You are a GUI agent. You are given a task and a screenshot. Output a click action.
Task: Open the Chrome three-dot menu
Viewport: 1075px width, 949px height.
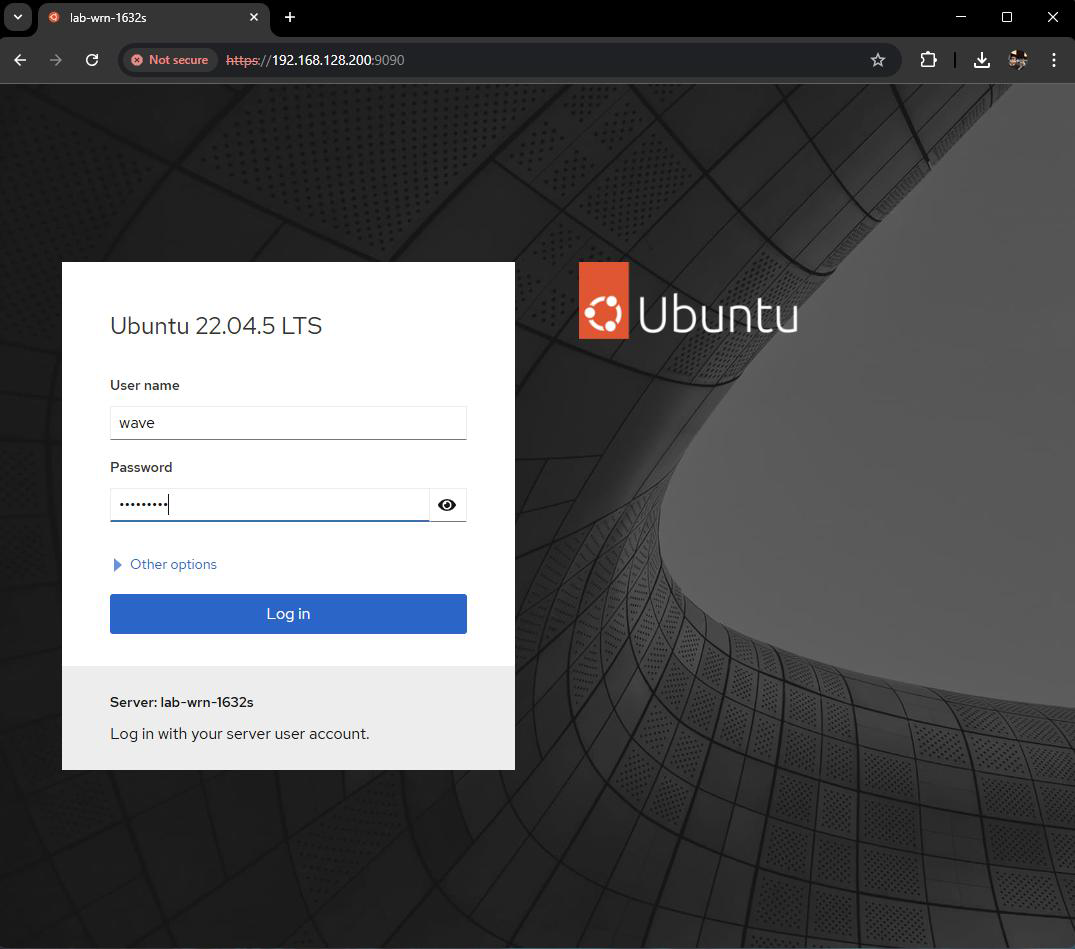pyautogui.click(x=1054, y=60)
